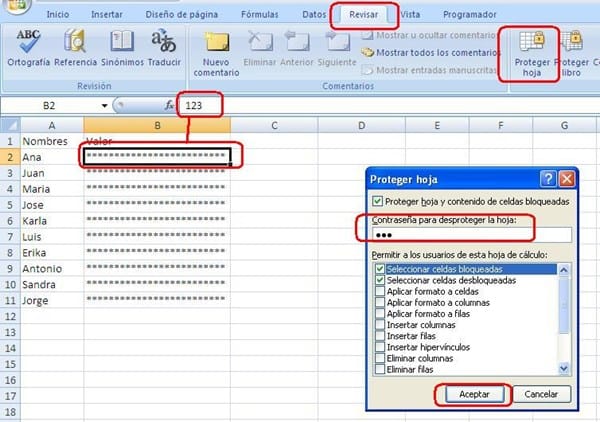Viewport: 600px width, 422px height.
Task: Select row 12 header
Action: [x=10, y=316]
